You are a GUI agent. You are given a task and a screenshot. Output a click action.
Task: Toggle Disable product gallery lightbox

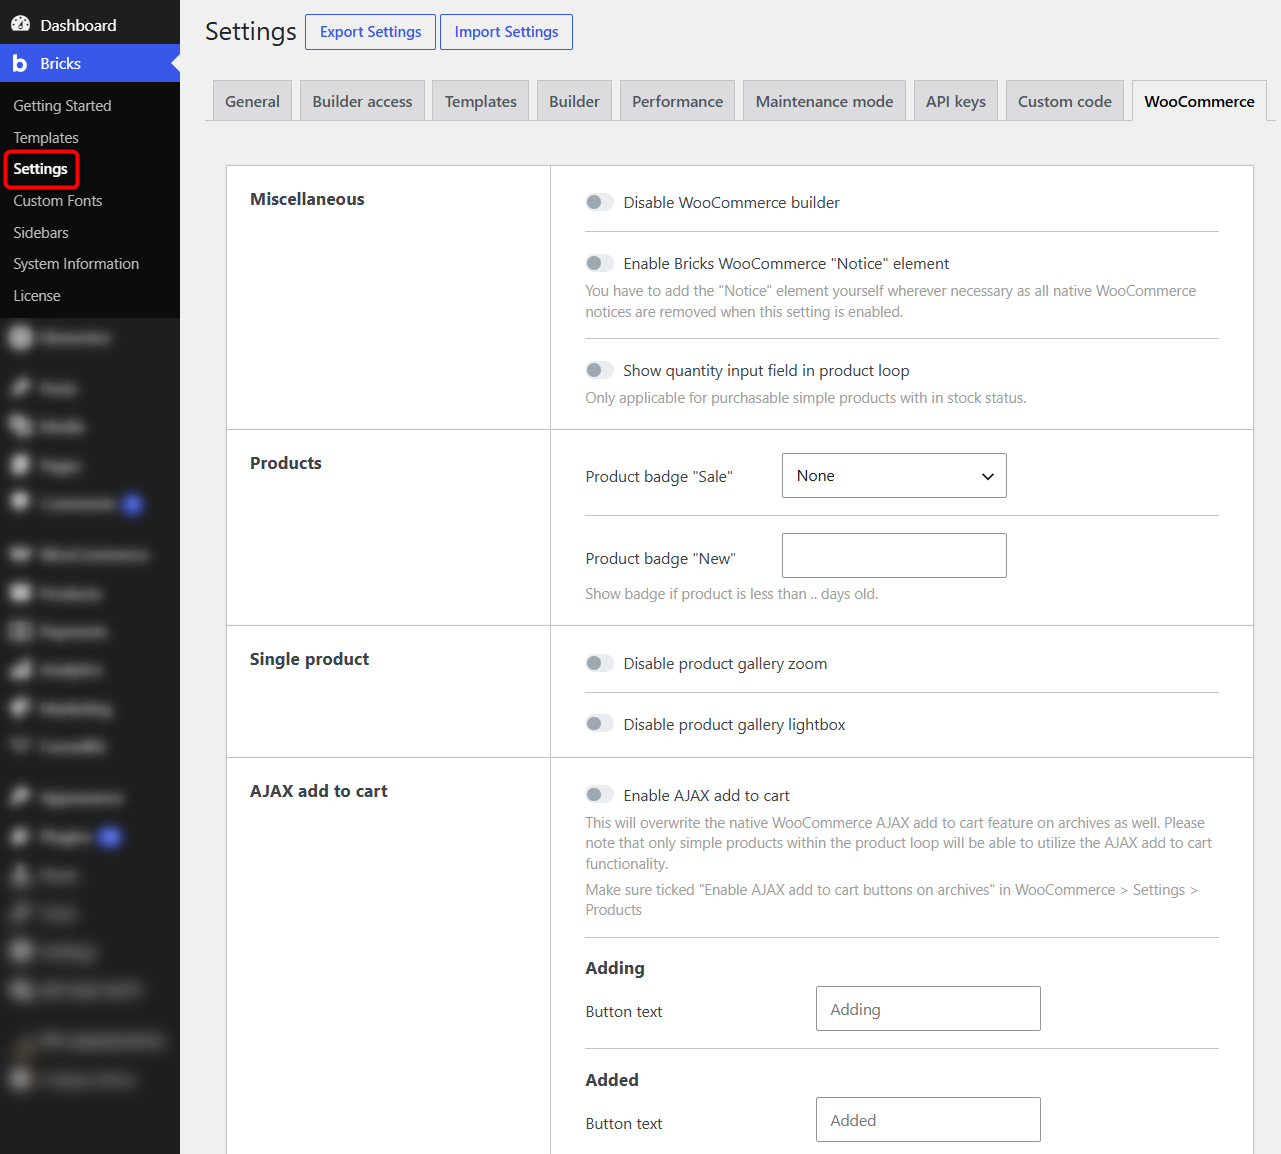599,724
